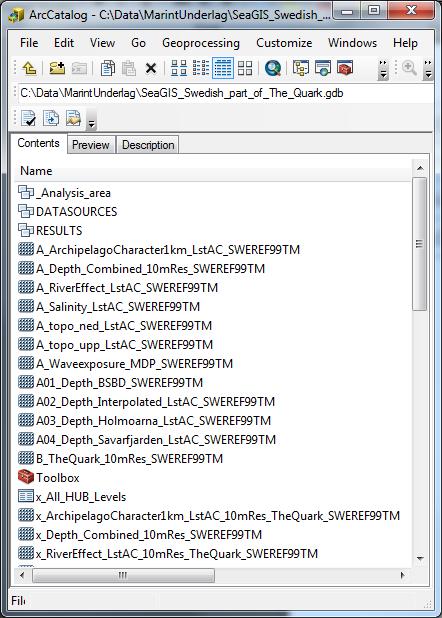This screenshot has width=442, height=618.
Task: Click the Validate Metadata icon
Action: [x=28, y=118]
